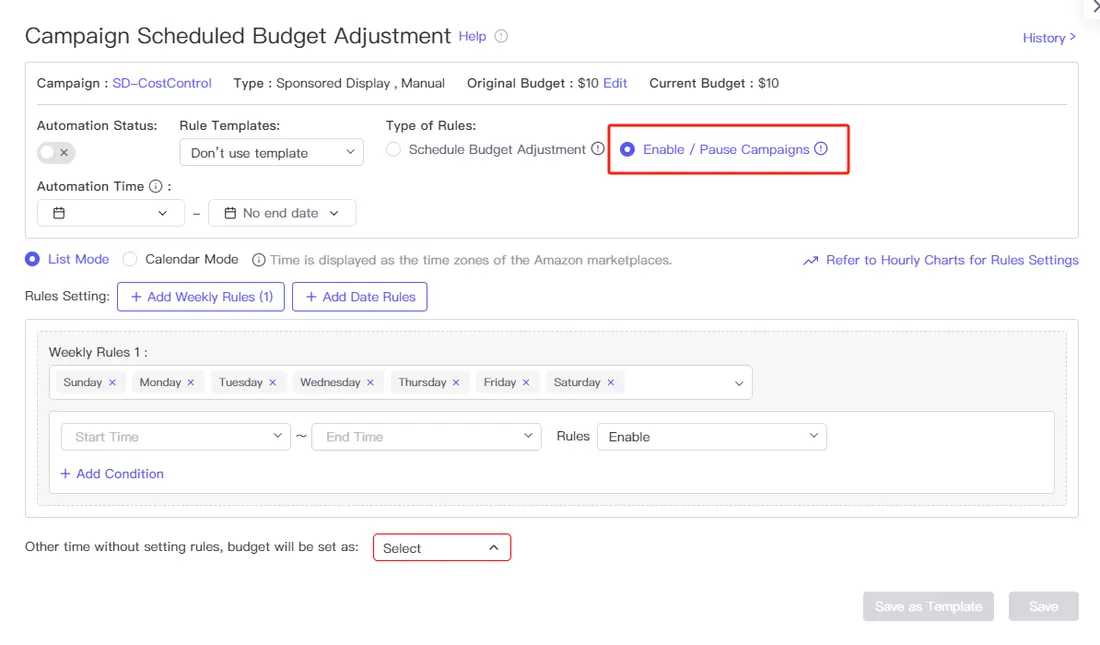Switch to List Mode
The width and height of the screenshot is (1100, 645).
click(x=32, y=259)
